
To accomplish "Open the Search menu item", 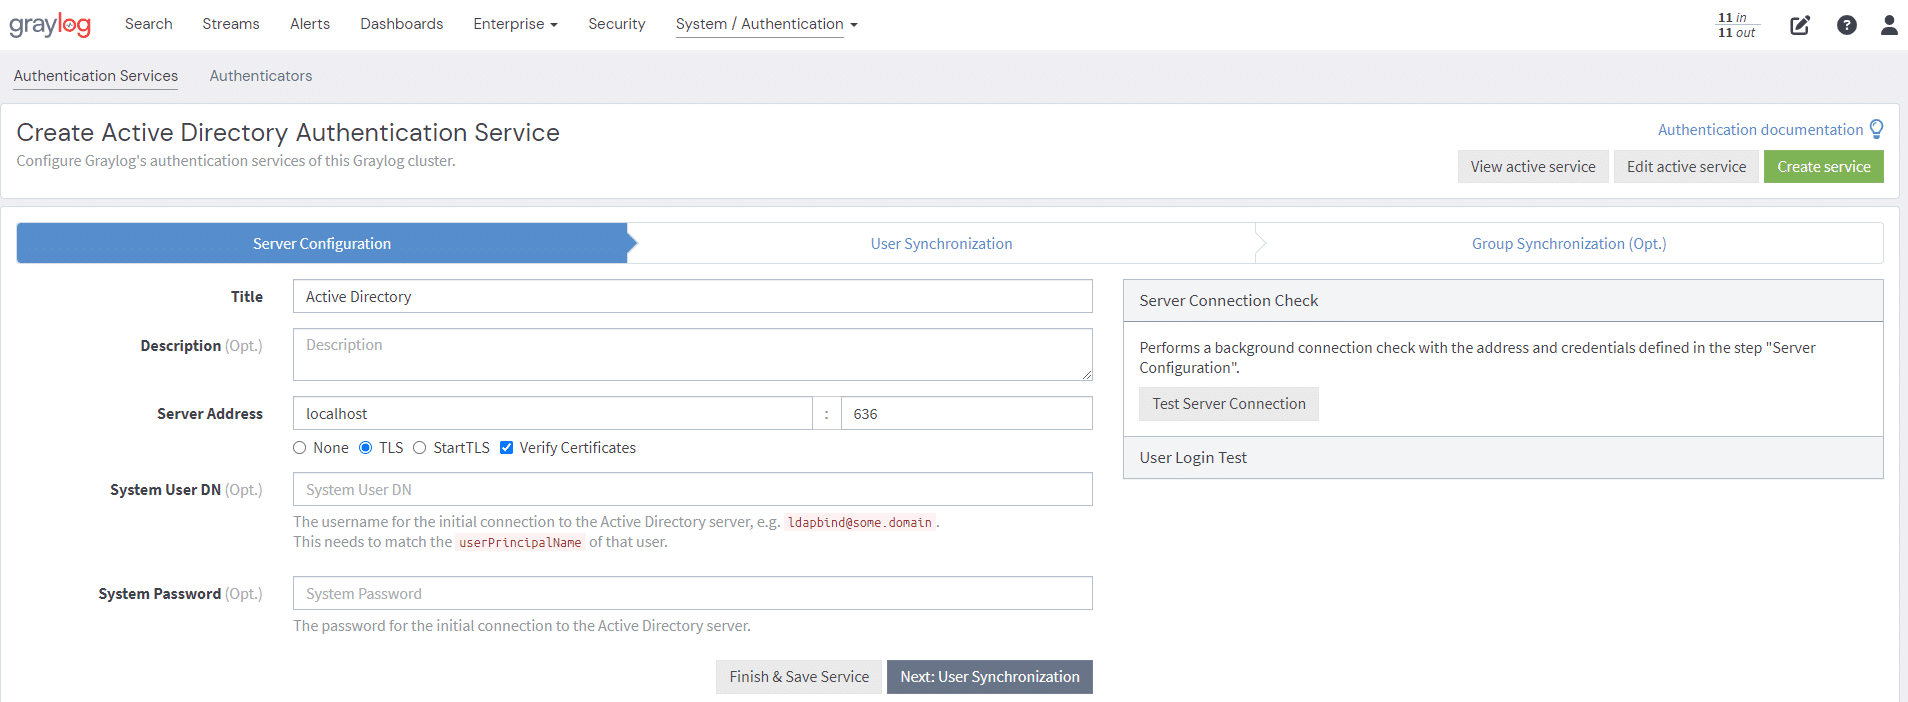I will 148,24.
